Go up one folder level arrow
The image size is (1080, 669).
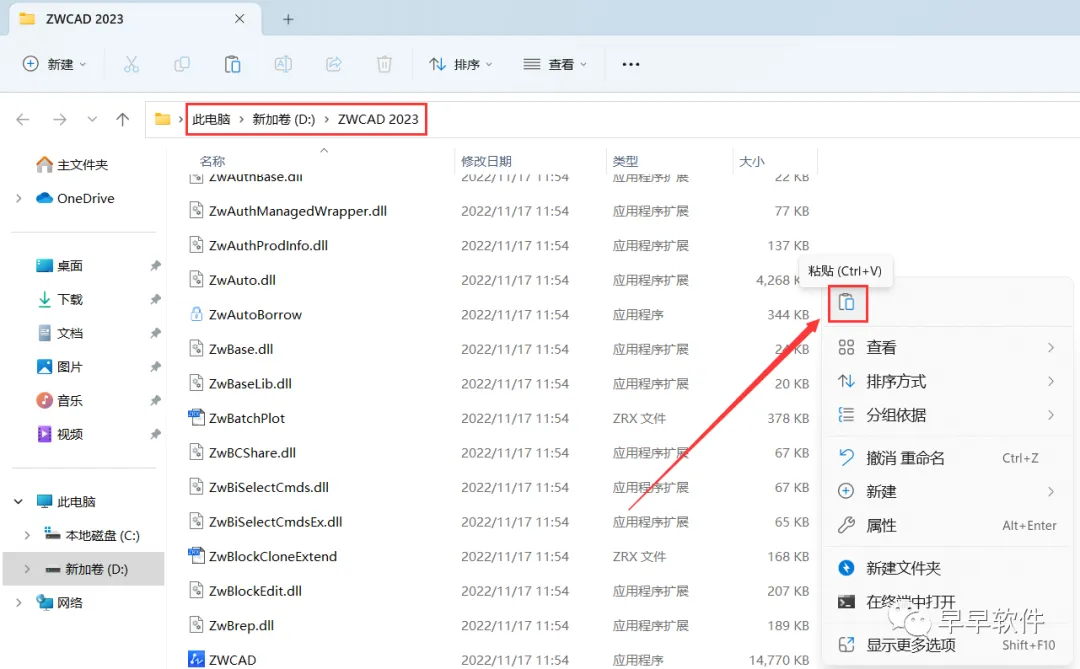tap(123, 119)
